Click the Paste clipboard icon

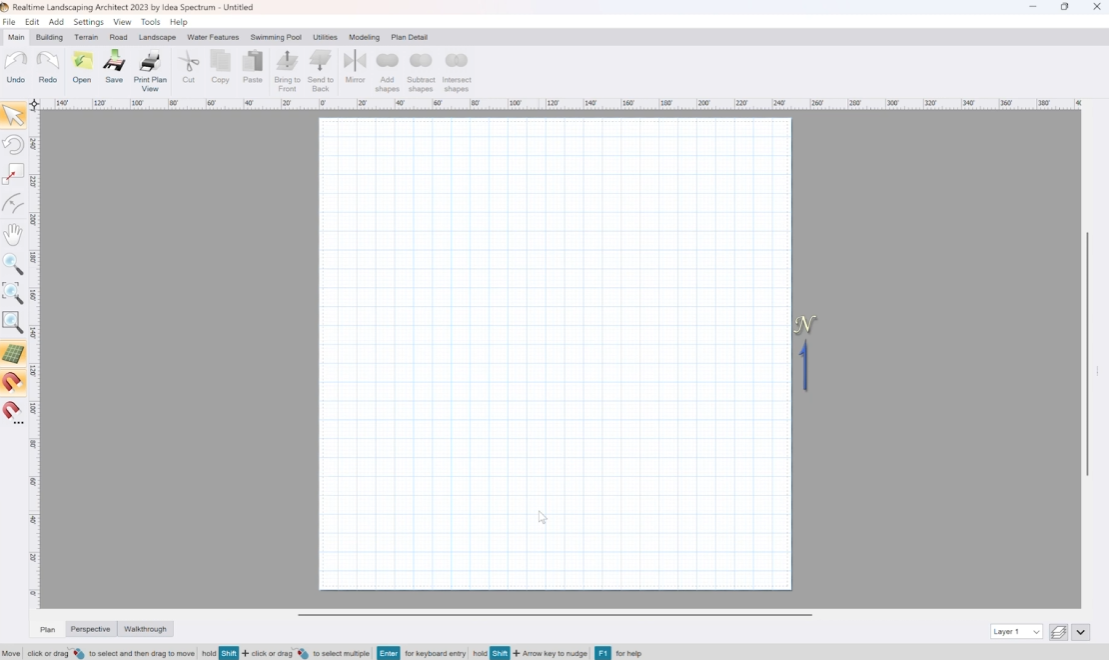pyautogui.click(x=252, y=68)
